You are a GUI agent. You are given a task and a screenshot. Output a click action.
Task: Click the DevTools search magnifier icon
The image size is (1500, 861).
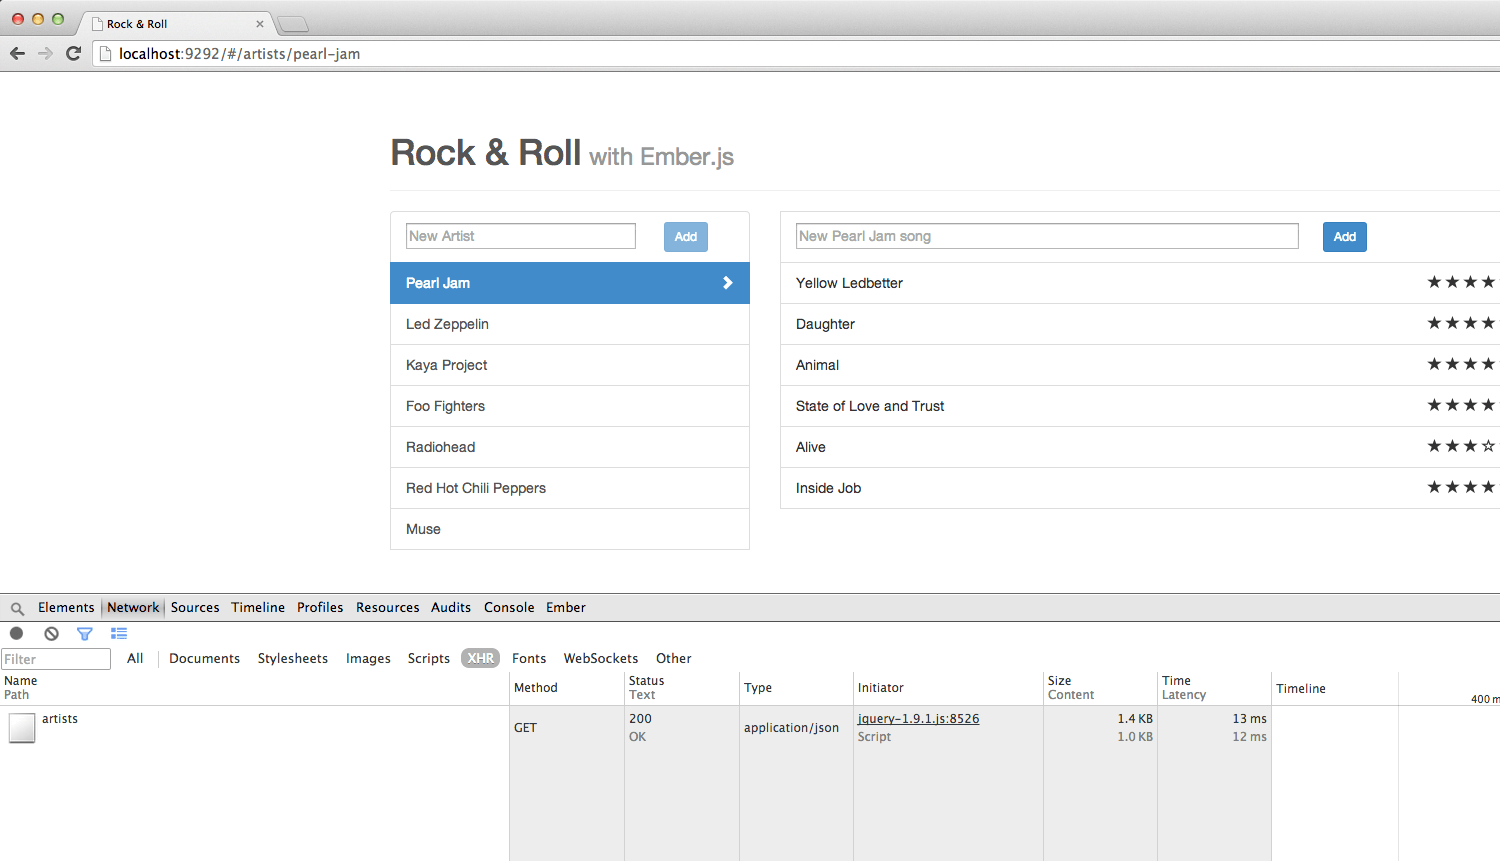tap(17, 608)
